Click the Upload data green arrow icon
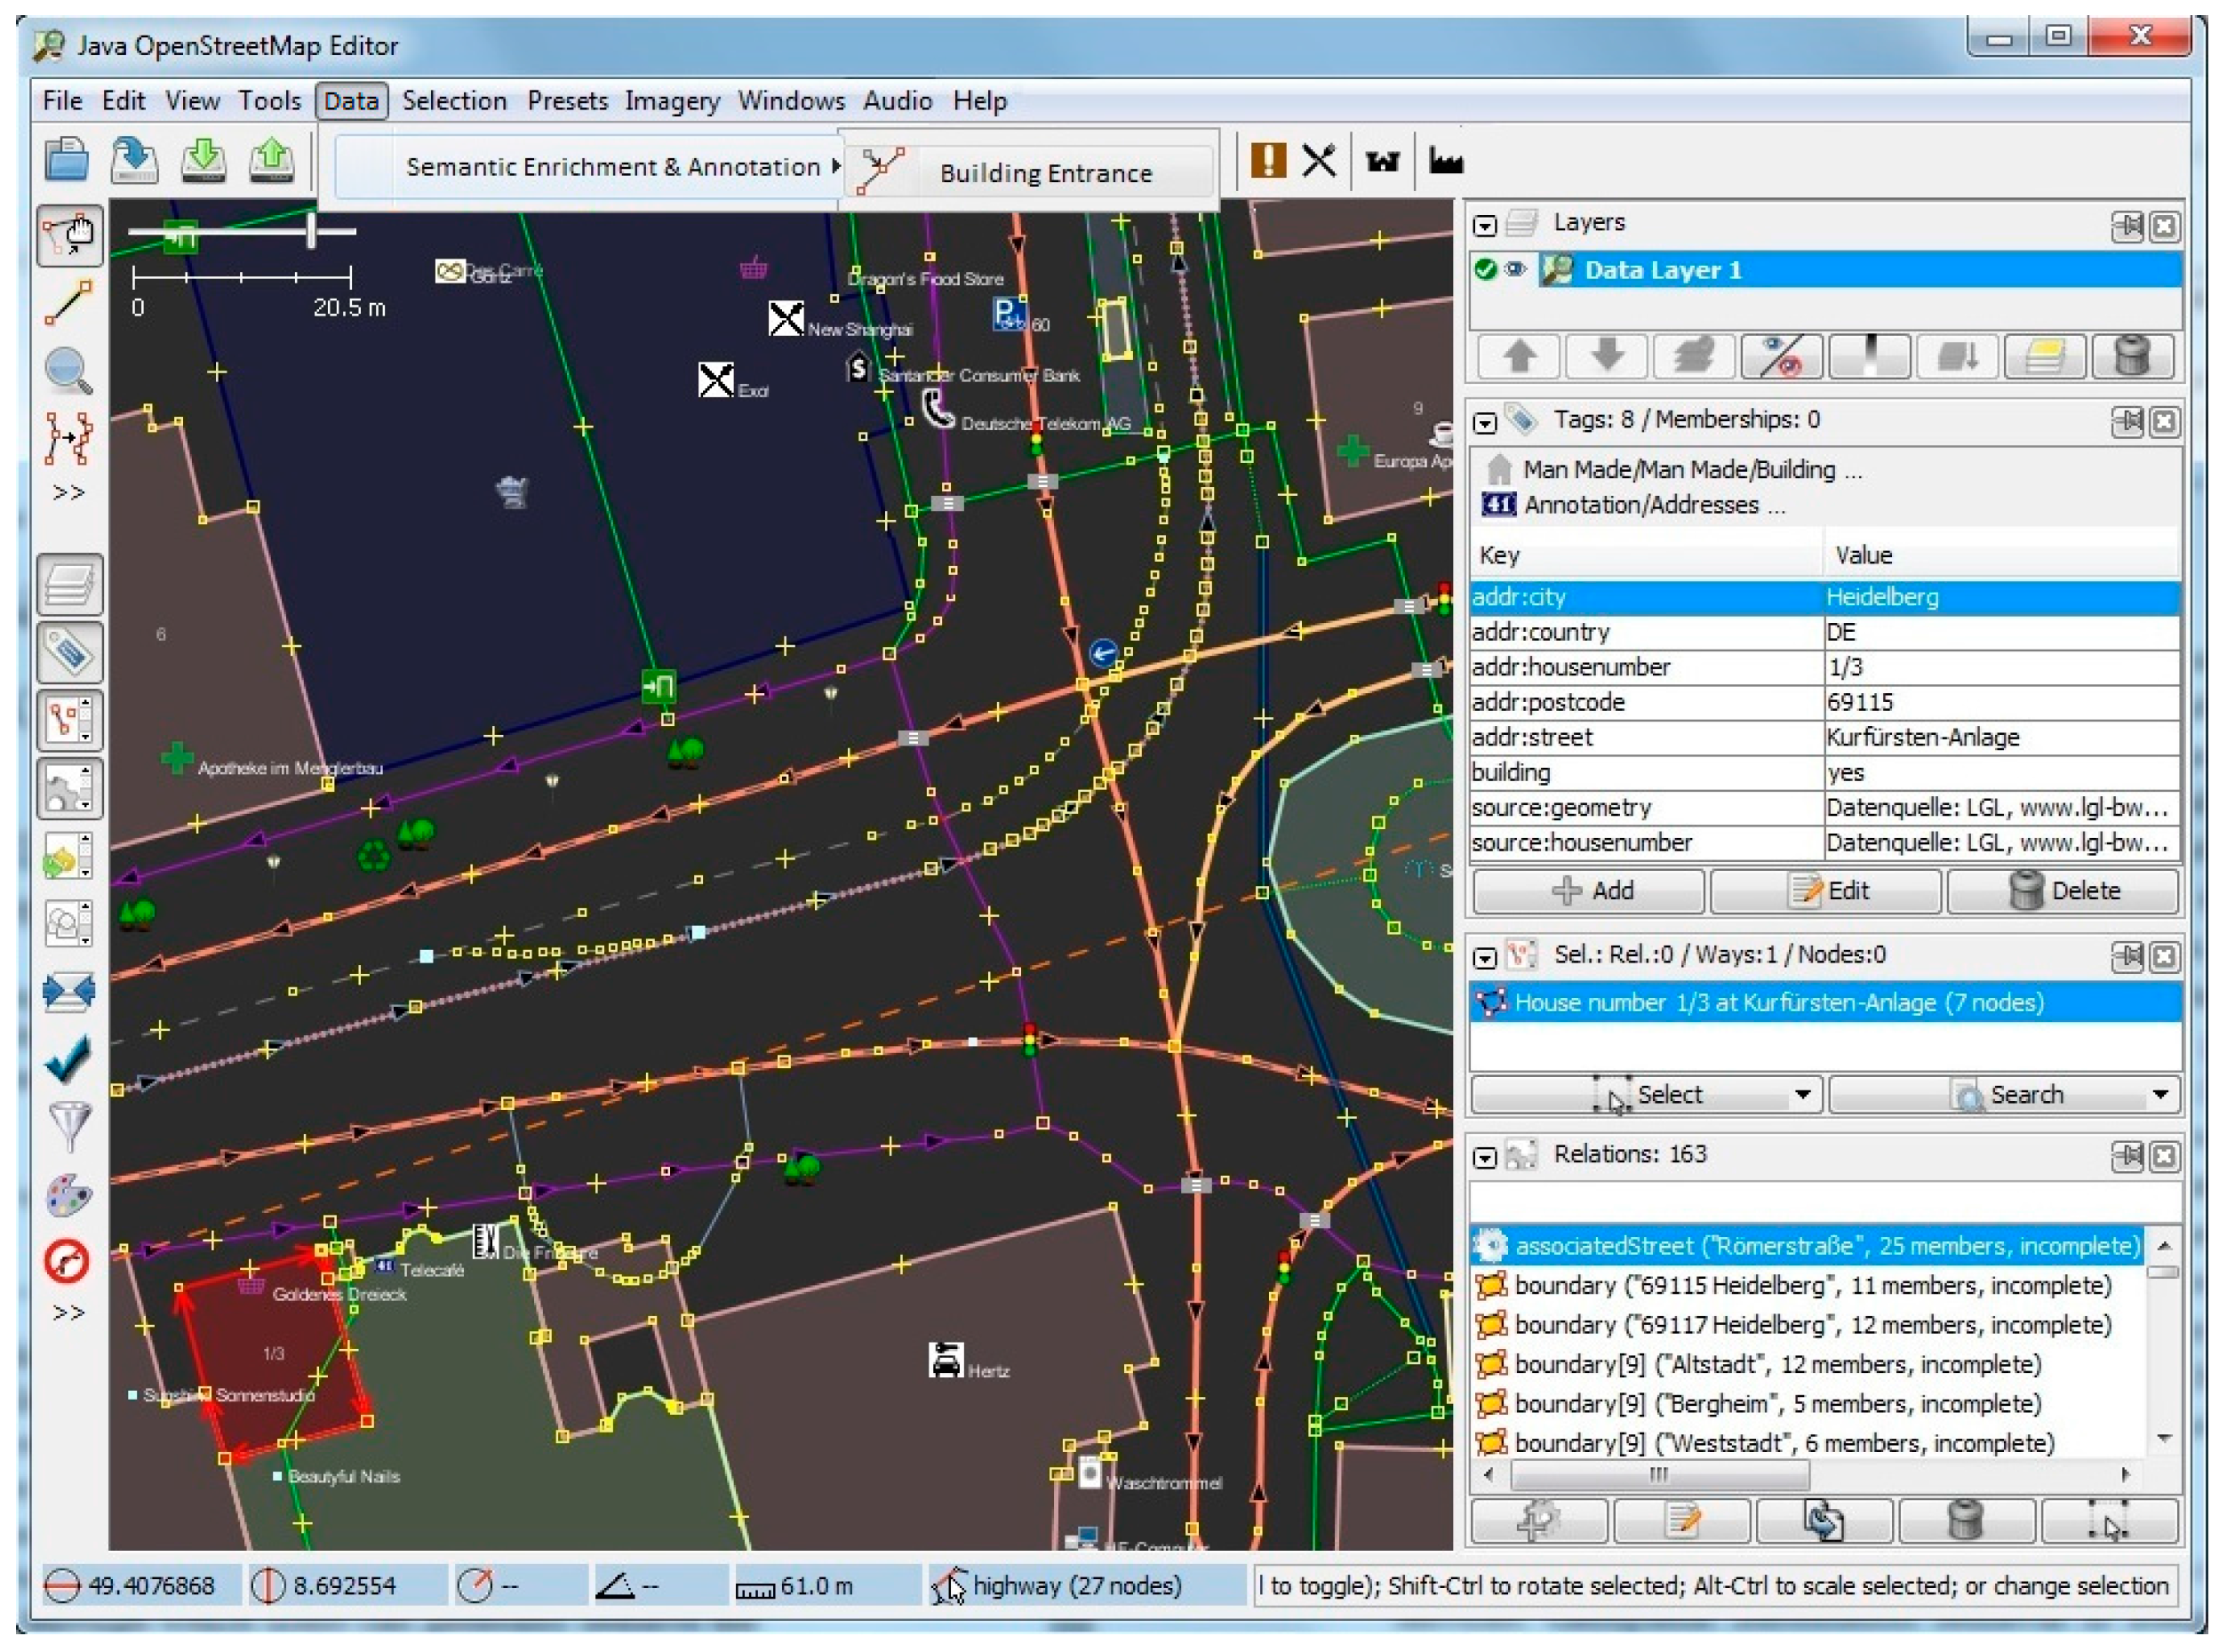2227x1652 pixels. pyautogui.click(x=271, y=160)
